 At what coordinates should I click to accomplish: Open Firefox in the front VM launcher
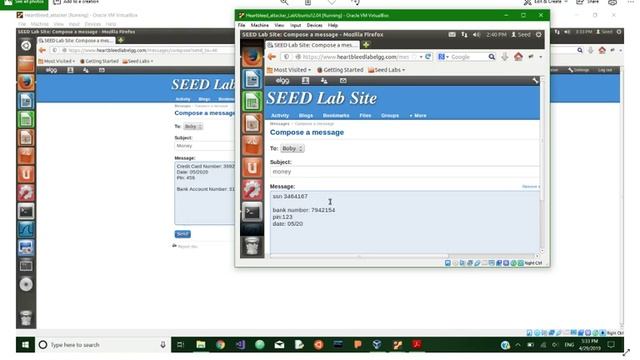252,57
